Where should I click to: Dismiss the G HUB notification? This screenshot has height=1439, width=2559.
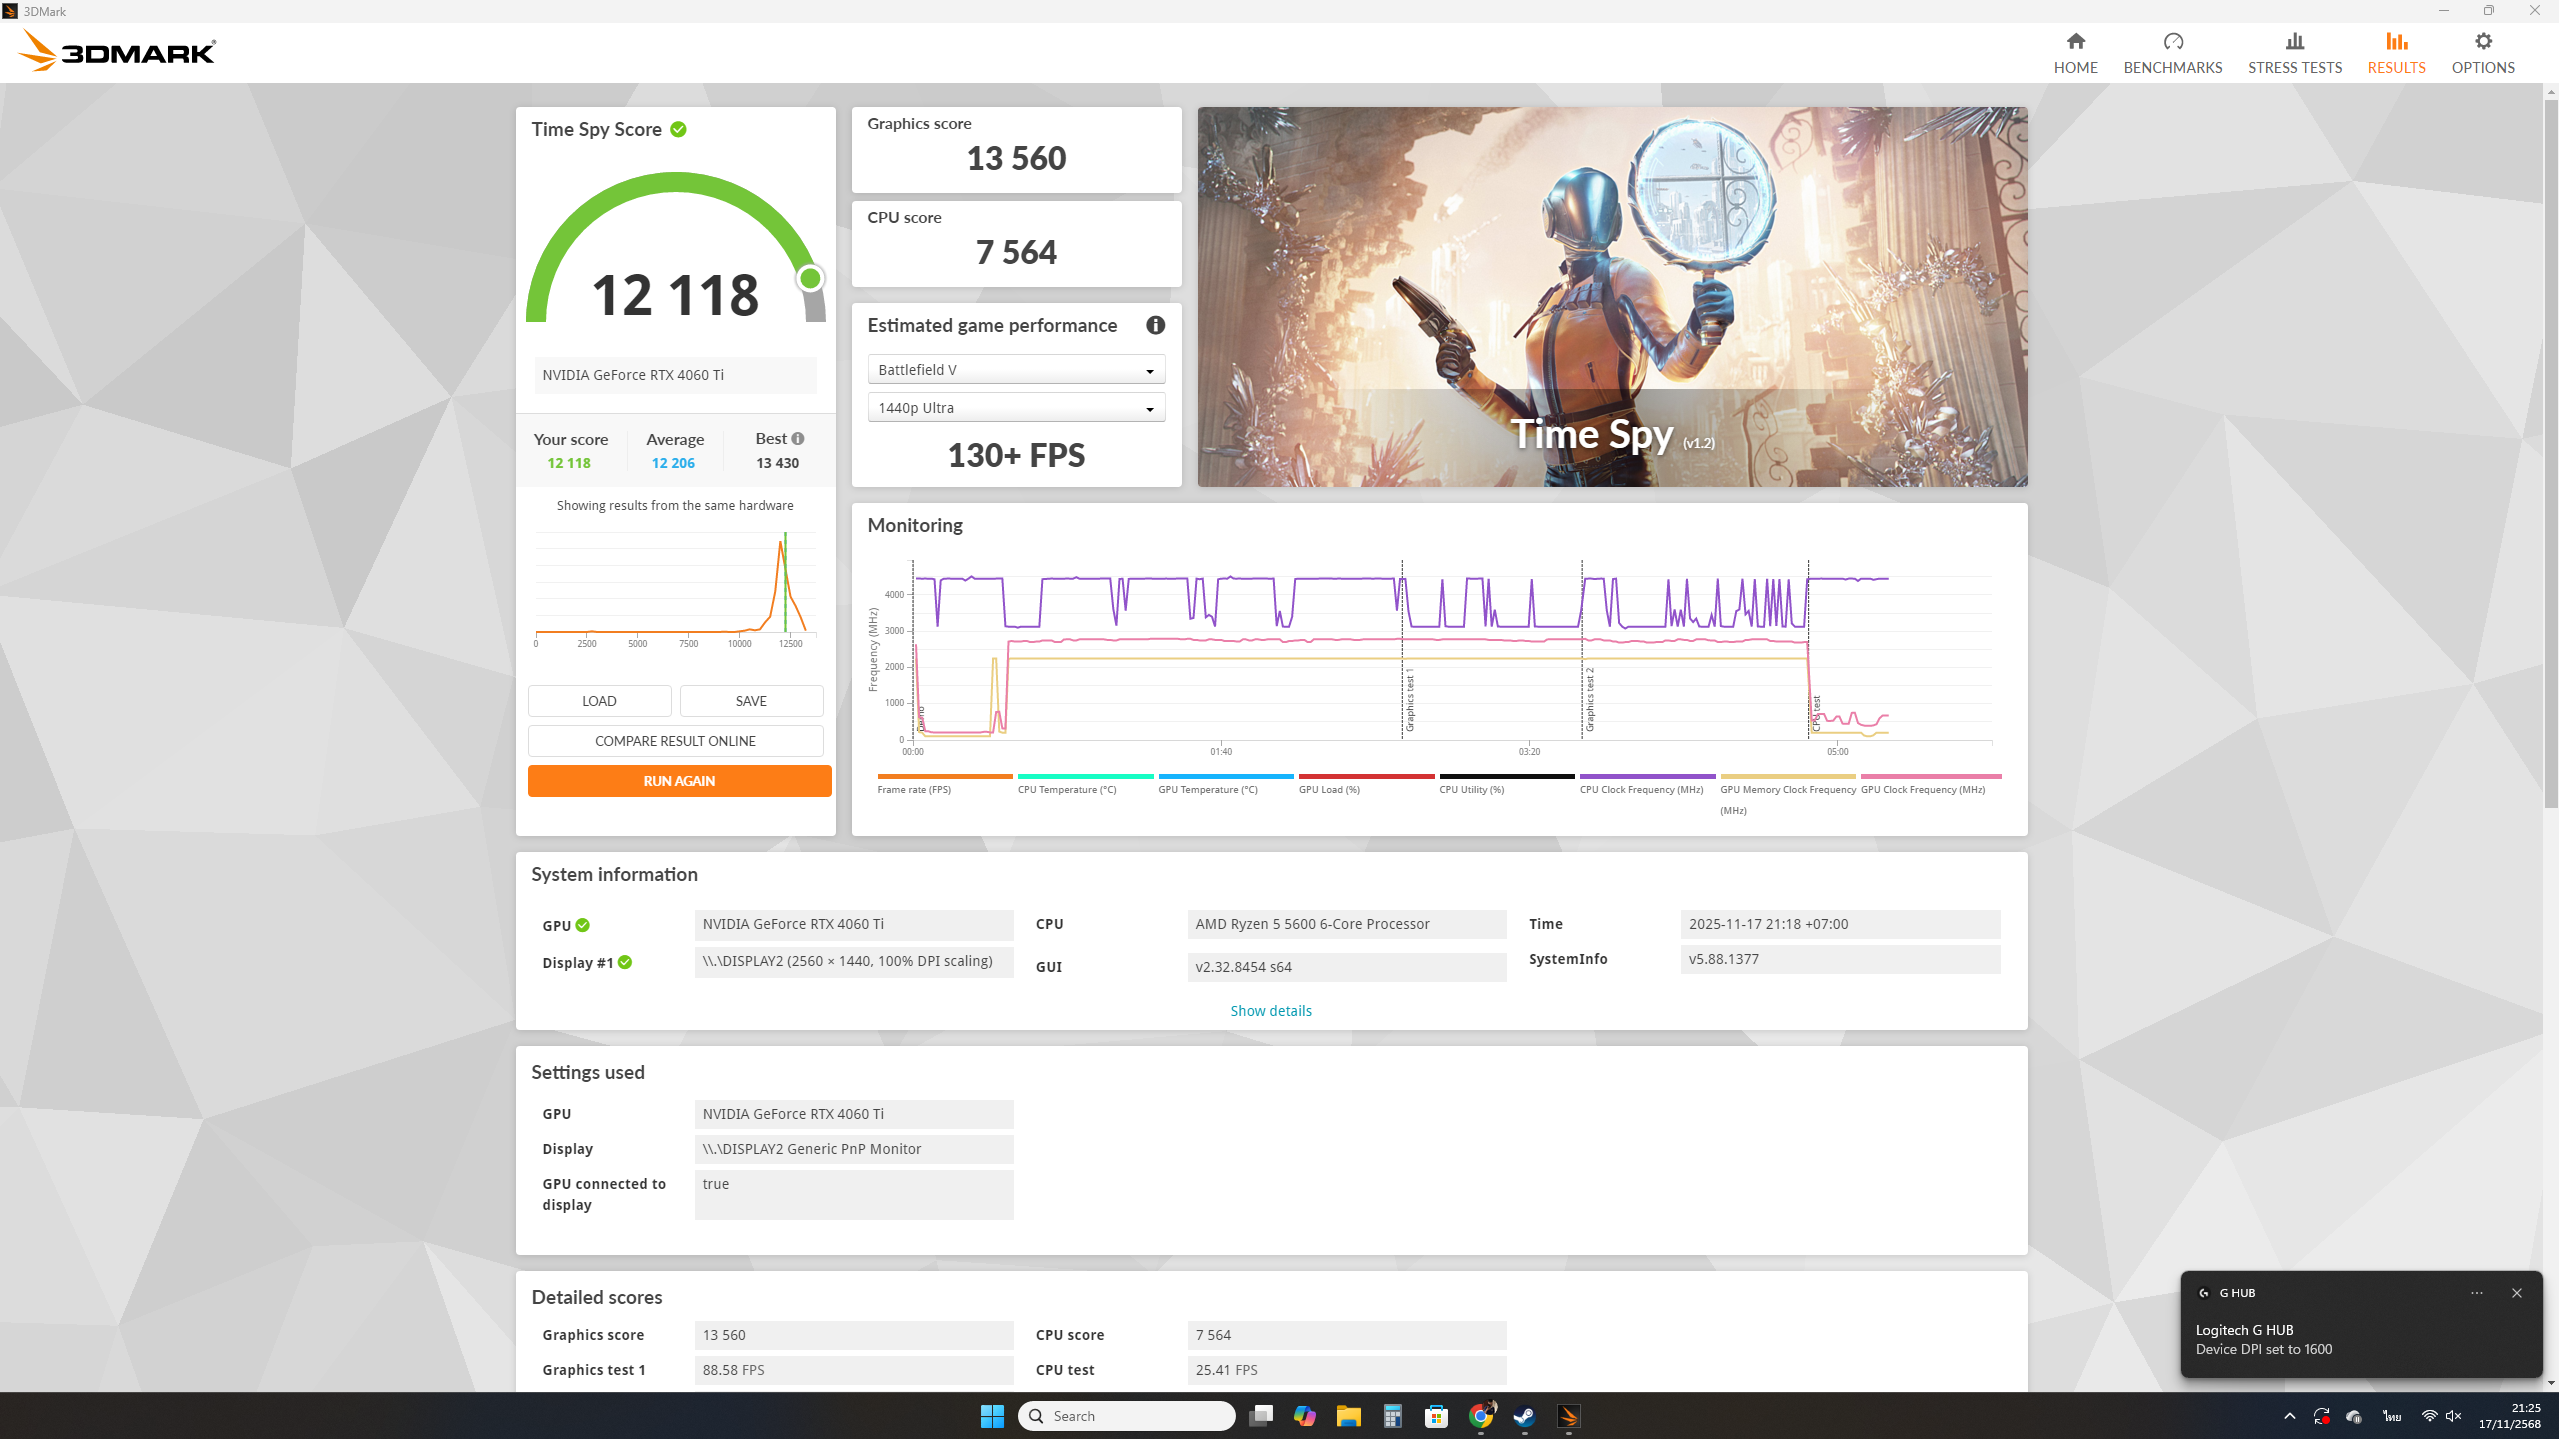[2516, 1292]
